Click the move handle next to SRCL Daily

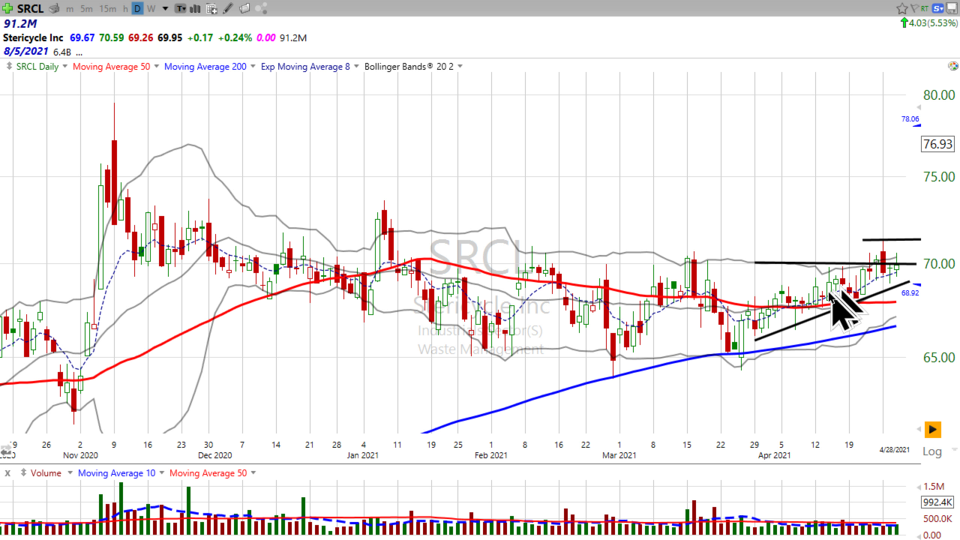[x=9, y=66]
